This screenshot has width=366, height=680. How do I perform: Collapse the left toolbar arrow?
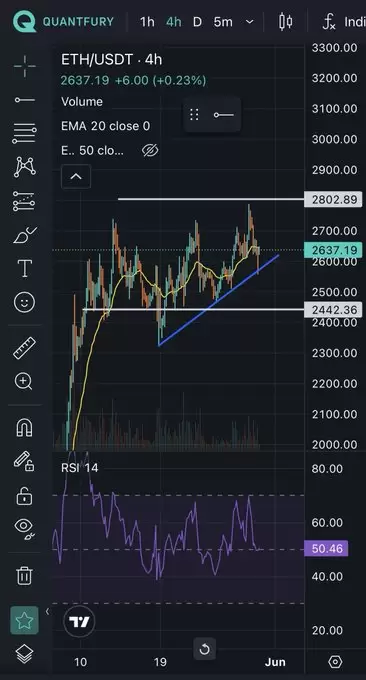pyautogui.click(x=47, y=611)
